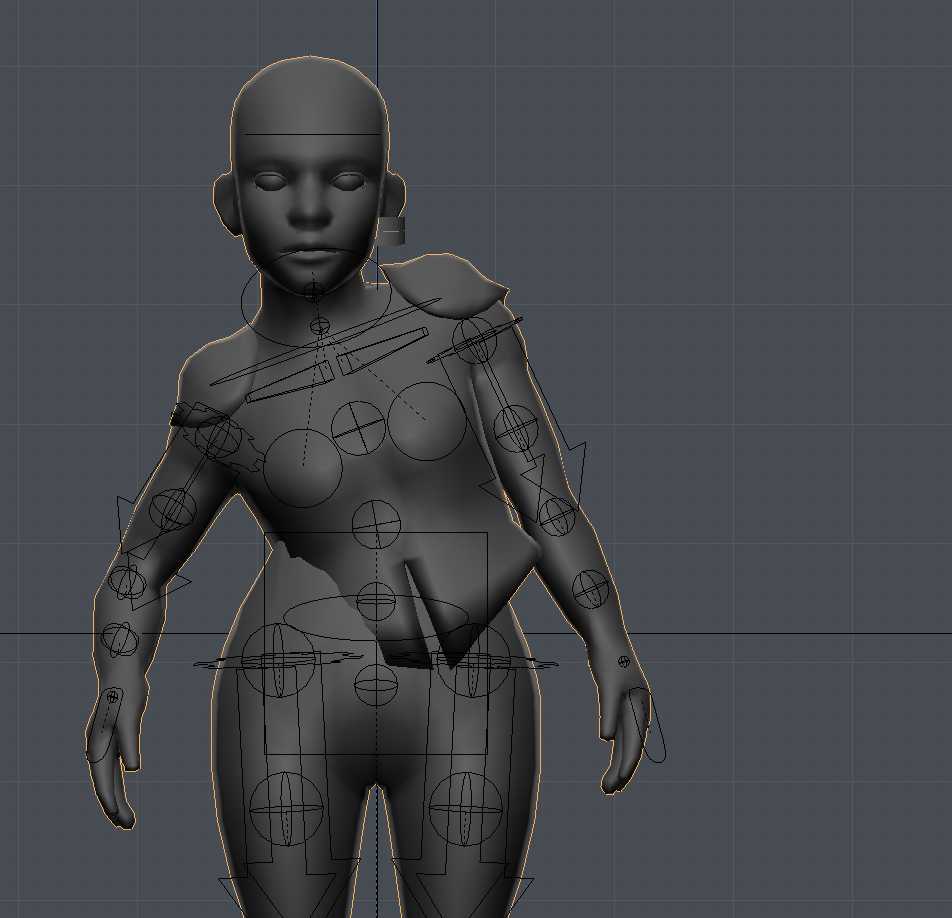Select the crosshair circle control between the breasts

[359, 428]
